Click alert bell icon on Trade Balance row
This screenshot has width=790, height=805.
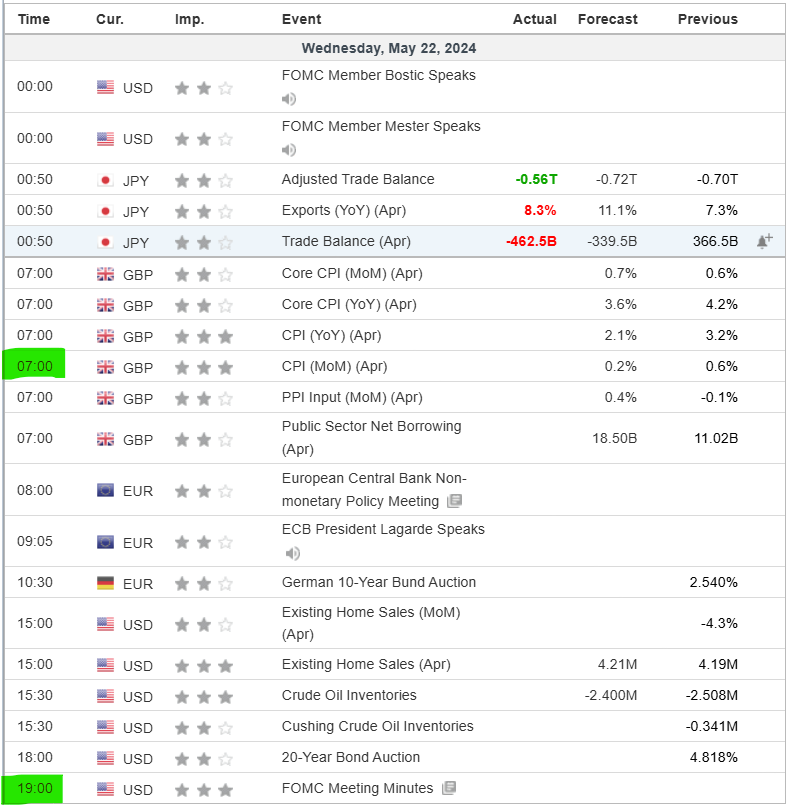point(764,241)
